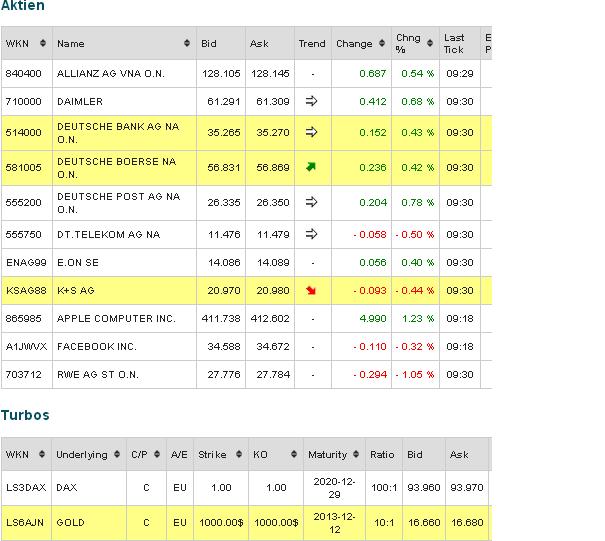Viewport: 605px width, 541px height.
Task: Click WKN 581005 cell
Action: click(x=24, y=167)
